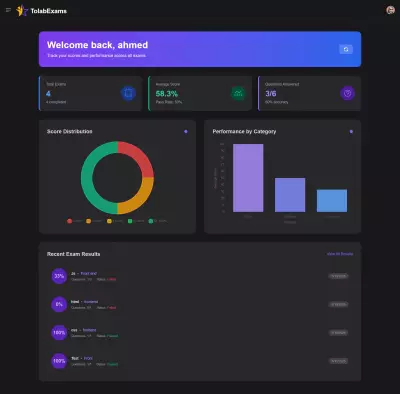Click the green Average Score chart icon

(238, 93)
